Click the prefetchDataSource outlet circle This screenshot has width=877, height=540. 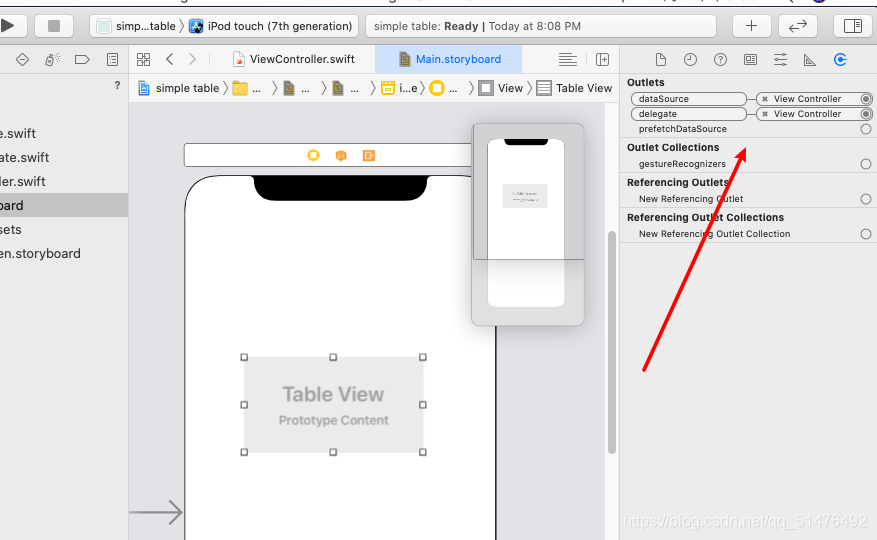(866, 129)
